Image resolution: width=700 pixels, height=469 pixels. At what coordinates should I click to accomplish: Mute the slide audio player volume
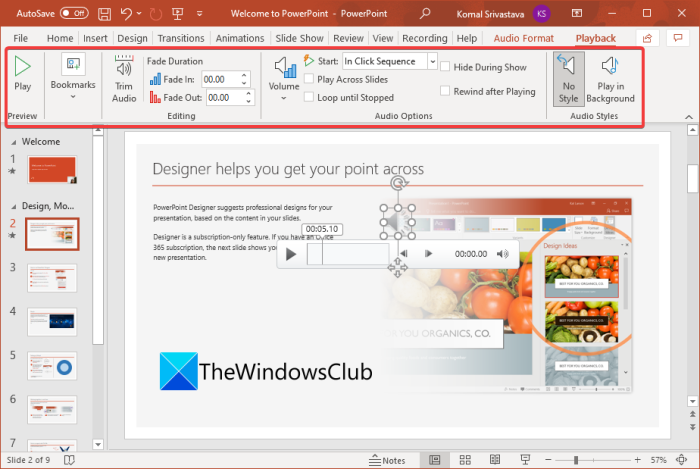coord(503,254)
